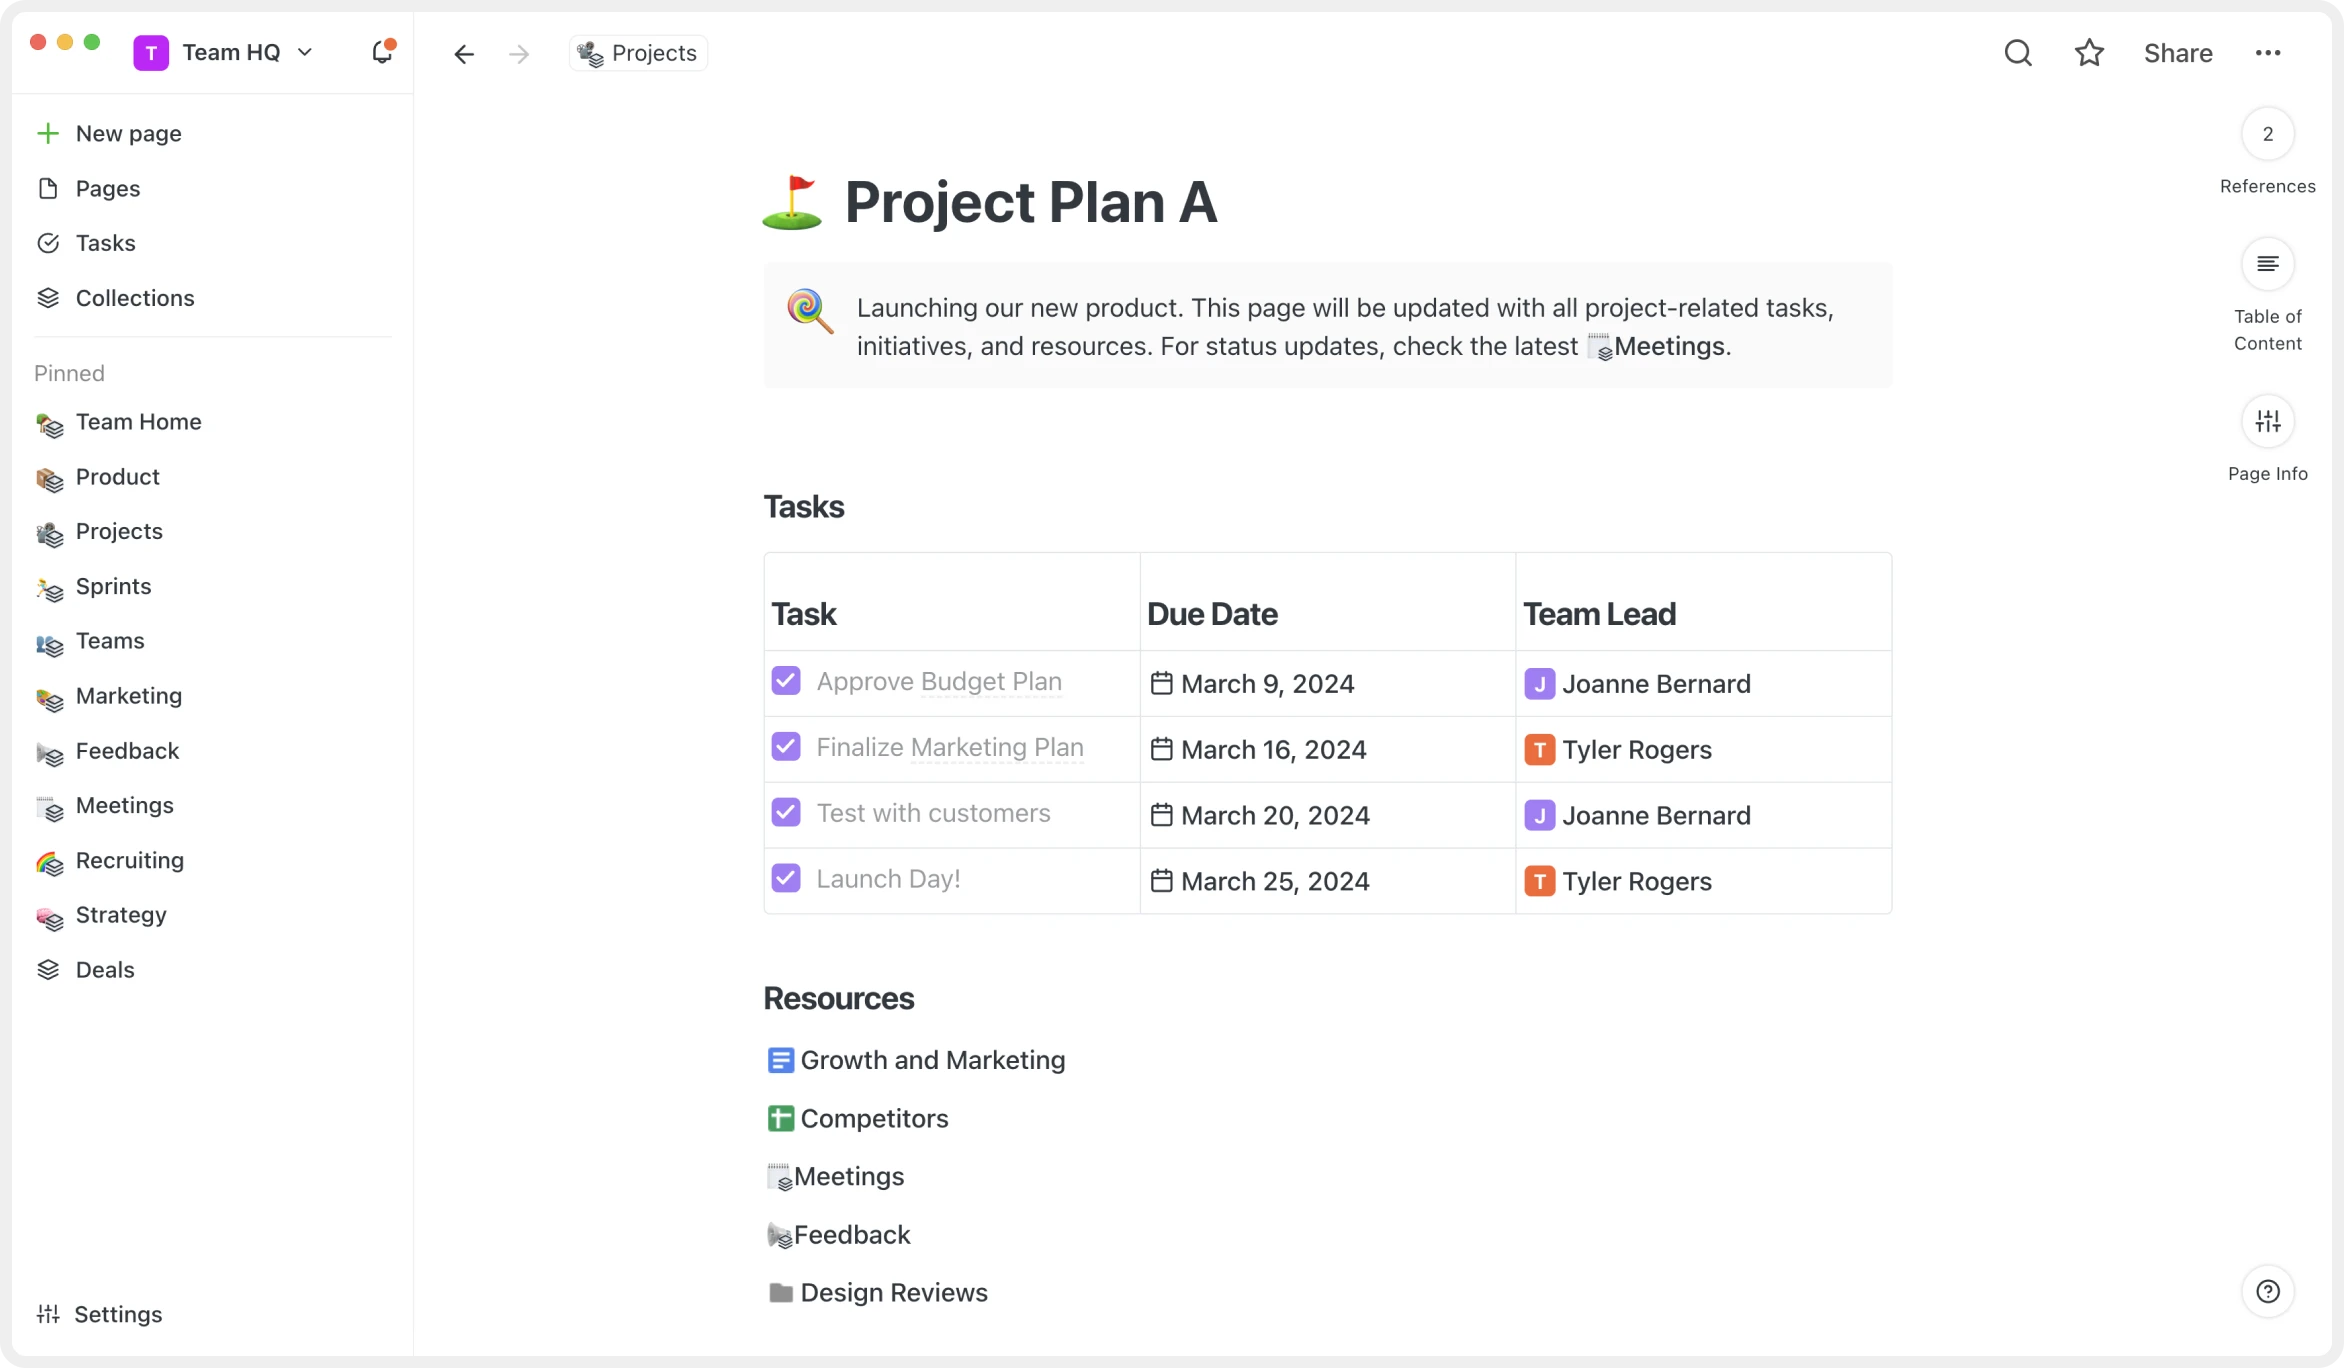Open the References panel showing 2 references
Image resolution: width=2344 pixels, height=1368 pixels.
coord(2267,134)
